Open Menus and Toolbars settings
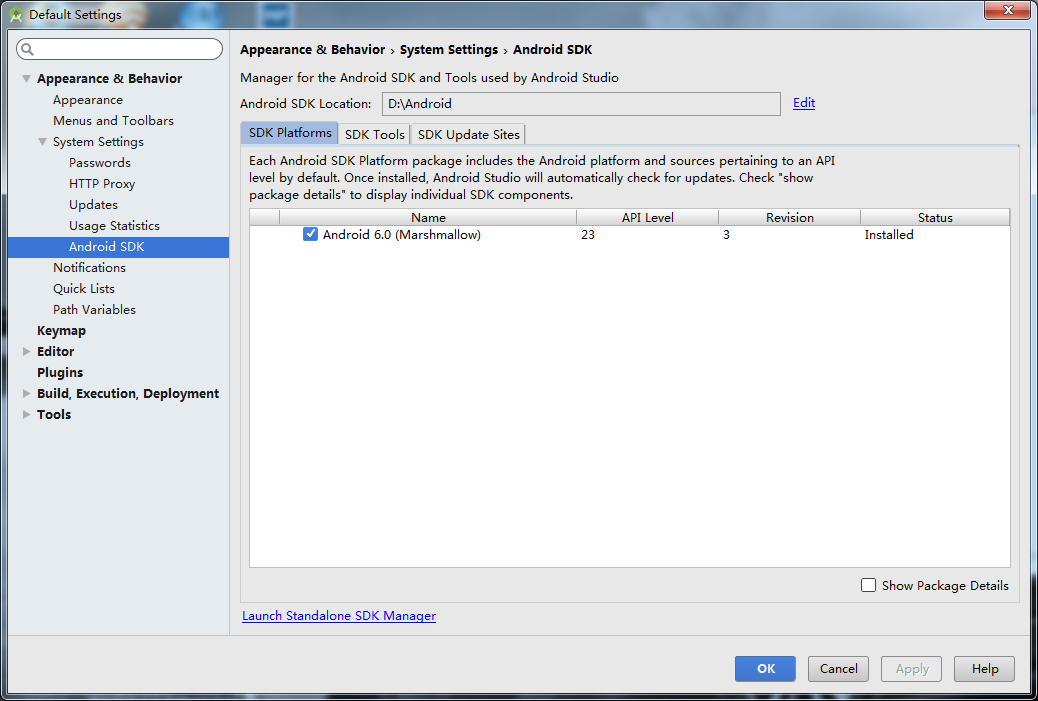 click(x=113, y=120)
